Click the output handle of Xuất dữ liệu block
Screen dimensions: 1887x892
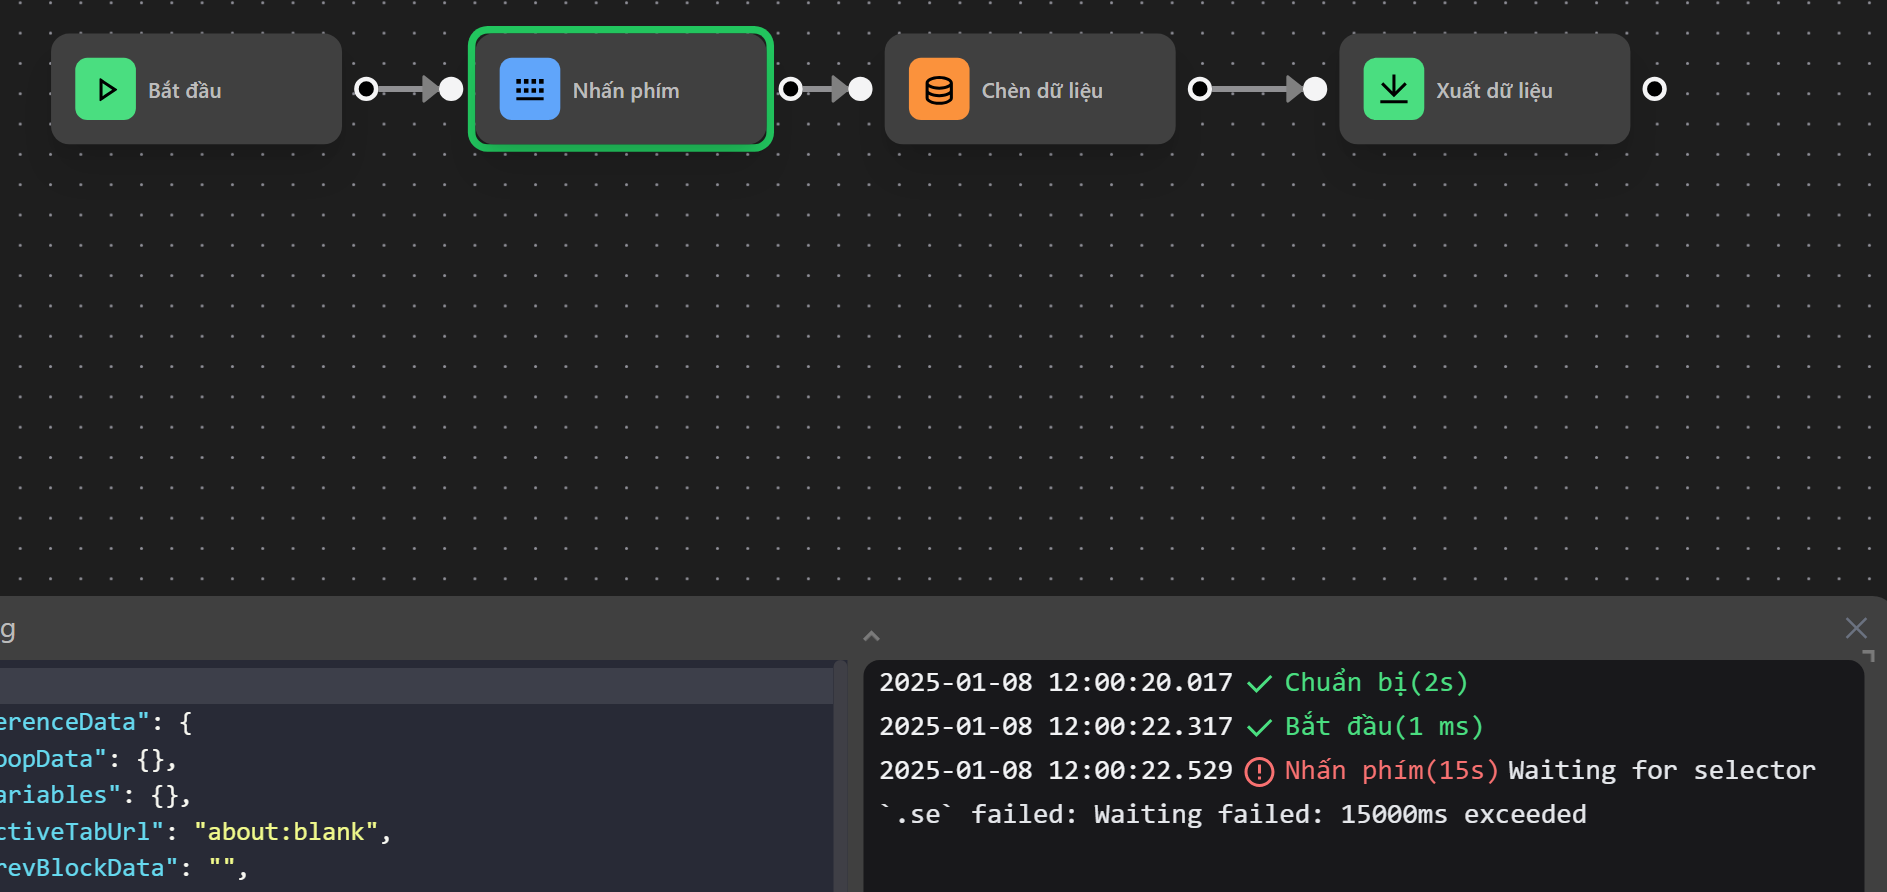coord(1655,89)
